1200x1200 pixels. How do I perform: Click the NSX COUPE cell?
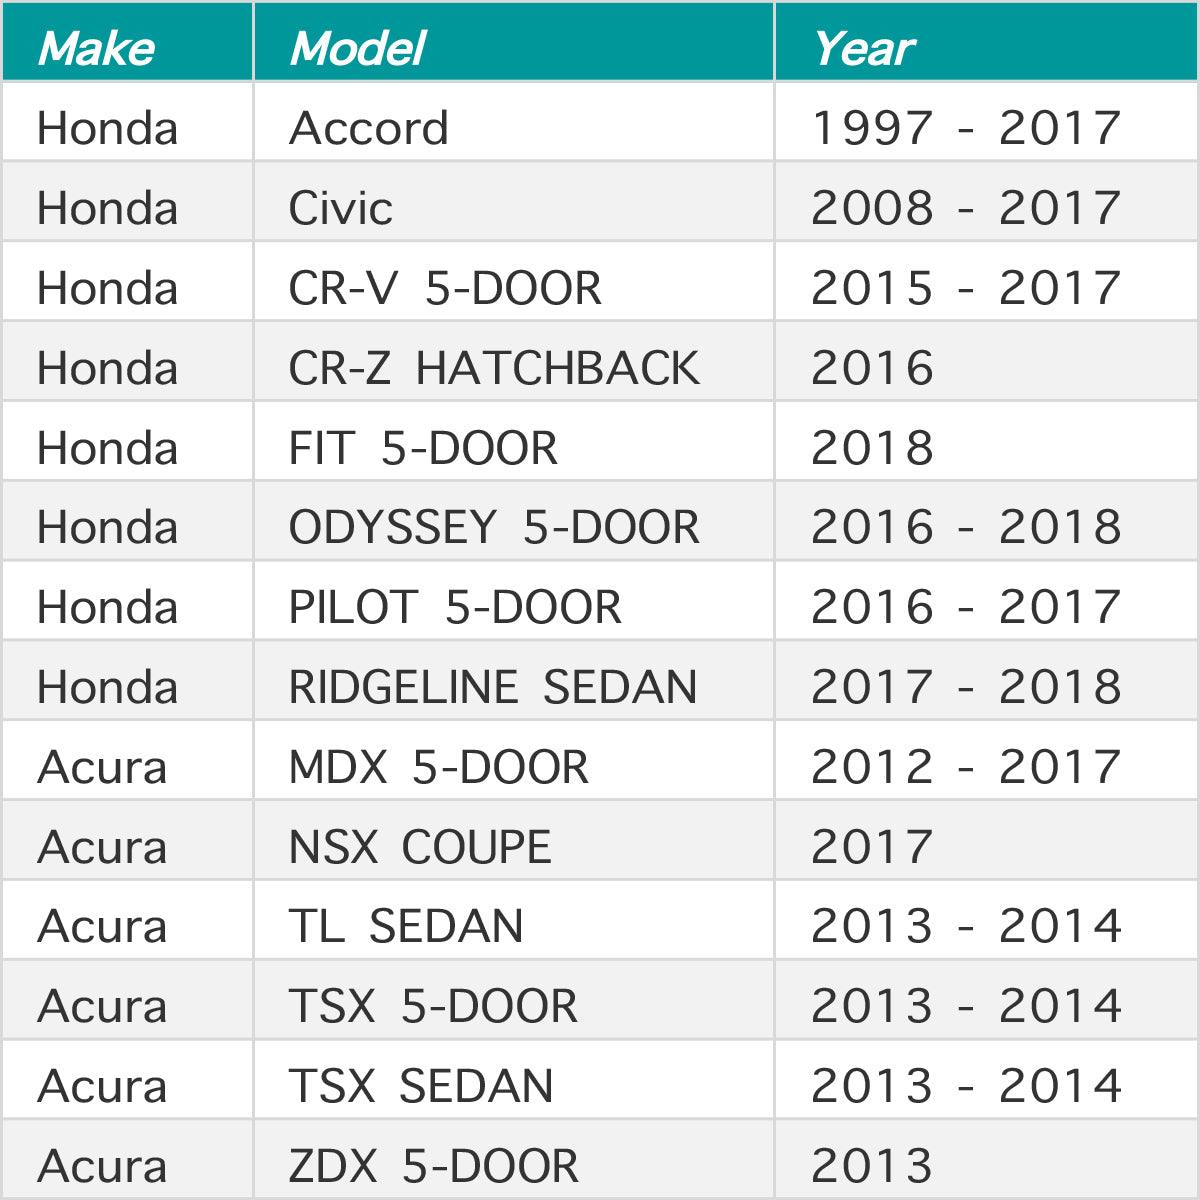(x=514, y=840)
